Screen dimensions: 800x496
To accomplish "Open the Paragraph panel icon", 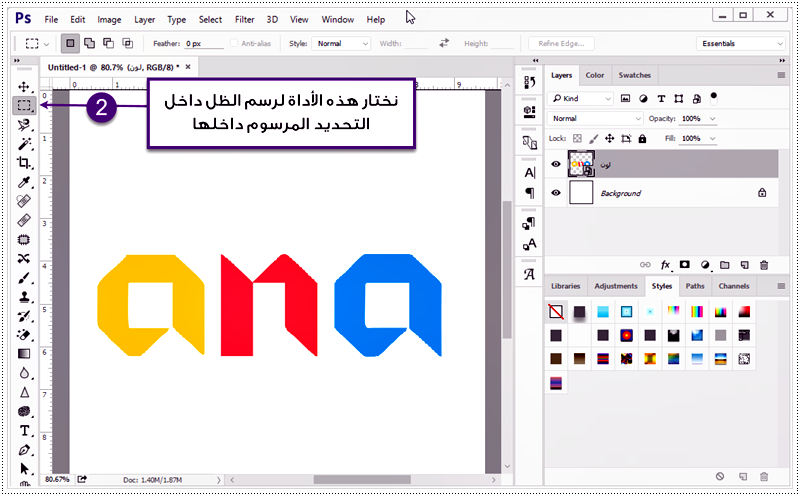I will pyautogui.click(x=530, y=193).
